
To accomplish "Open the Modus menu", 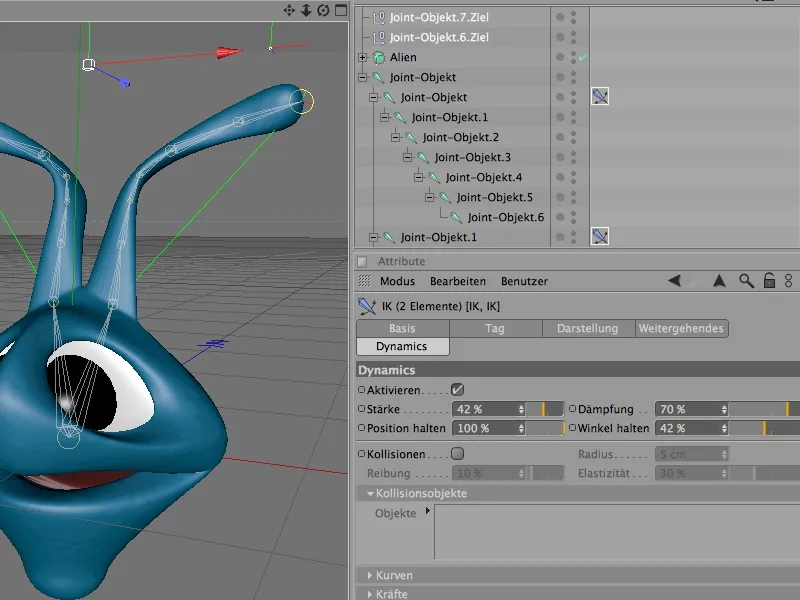I will 397,281.
